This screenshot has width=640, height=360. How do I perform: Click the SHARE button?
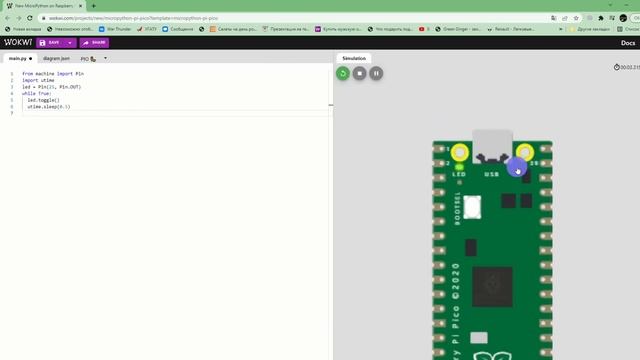pyautogui.click(x=94, y=42)
